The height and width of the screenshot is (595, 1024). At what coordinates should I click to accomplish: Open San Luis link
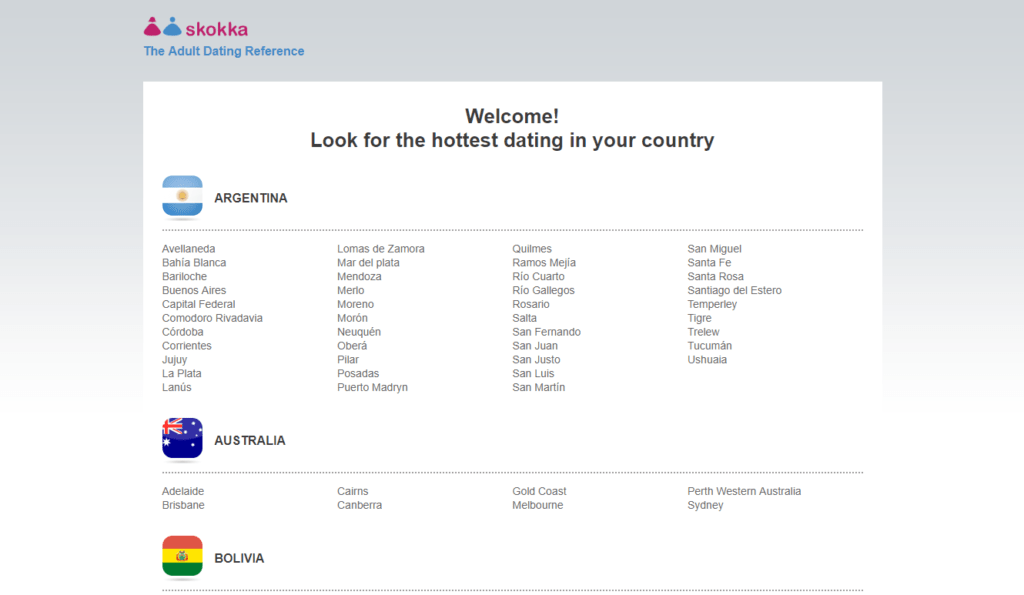[x=533, y=374]
